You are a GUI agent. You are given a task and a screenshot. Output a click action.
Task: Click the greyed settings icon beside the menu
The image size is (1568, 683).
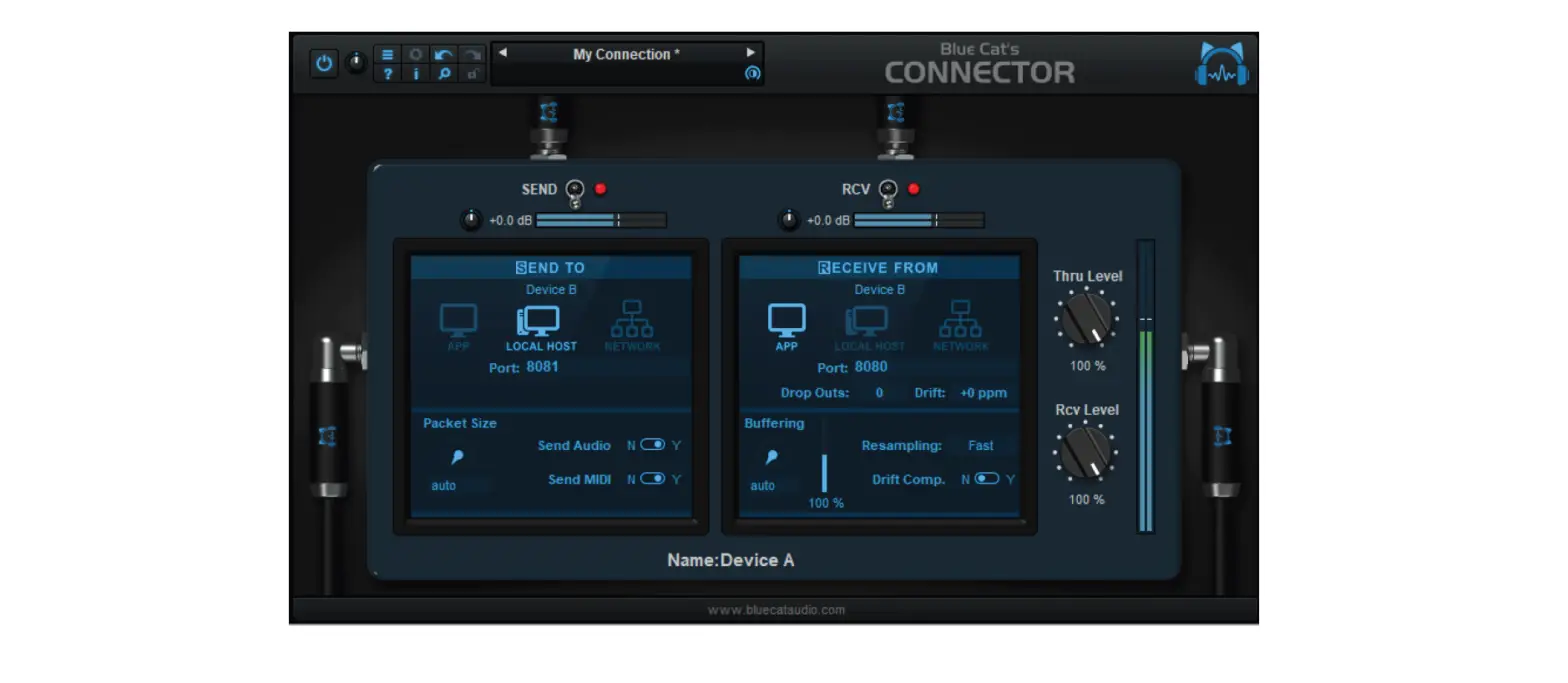416,54
